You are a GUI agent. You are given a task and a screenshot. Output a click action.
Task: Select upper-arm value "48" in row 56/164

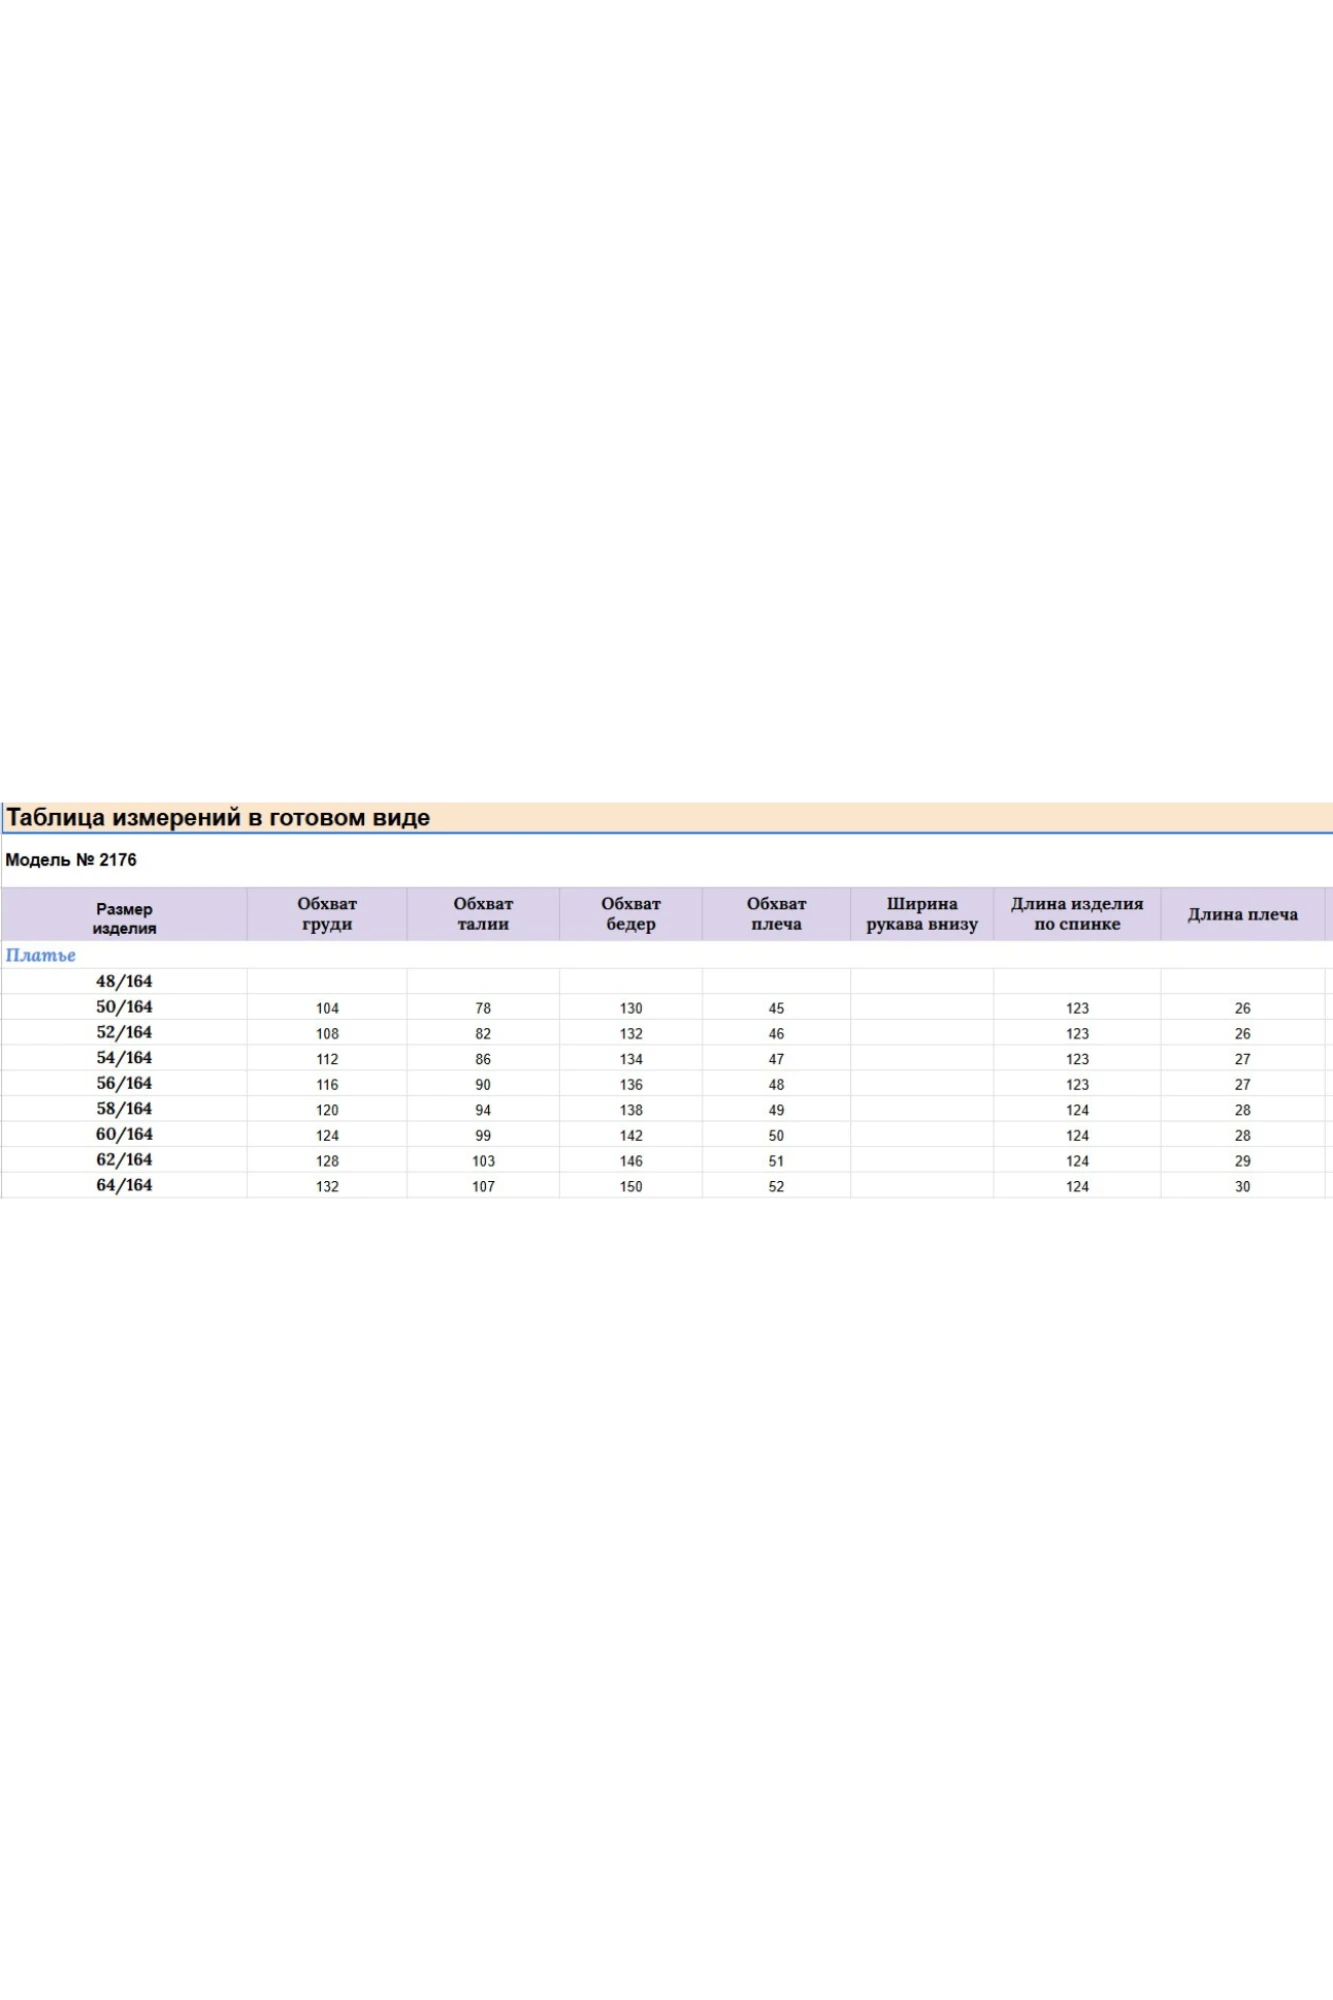776,1085
